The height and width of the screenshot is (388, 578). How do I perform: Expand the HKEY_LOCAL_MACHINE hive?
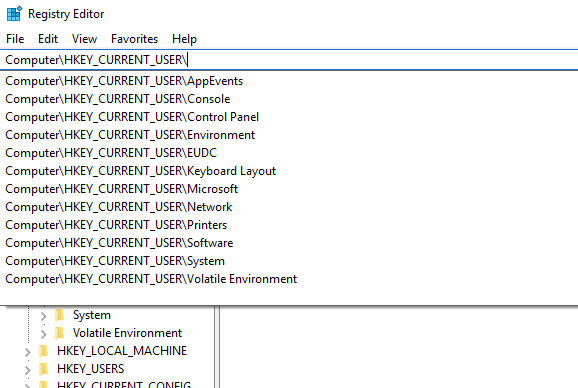[28, 352]
